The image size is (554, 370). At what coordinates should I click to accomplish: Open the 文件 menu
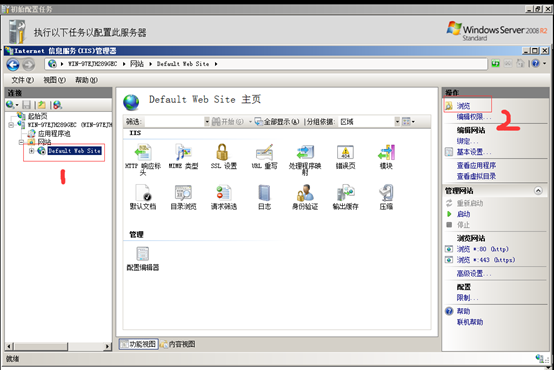(x=22, y=80)
